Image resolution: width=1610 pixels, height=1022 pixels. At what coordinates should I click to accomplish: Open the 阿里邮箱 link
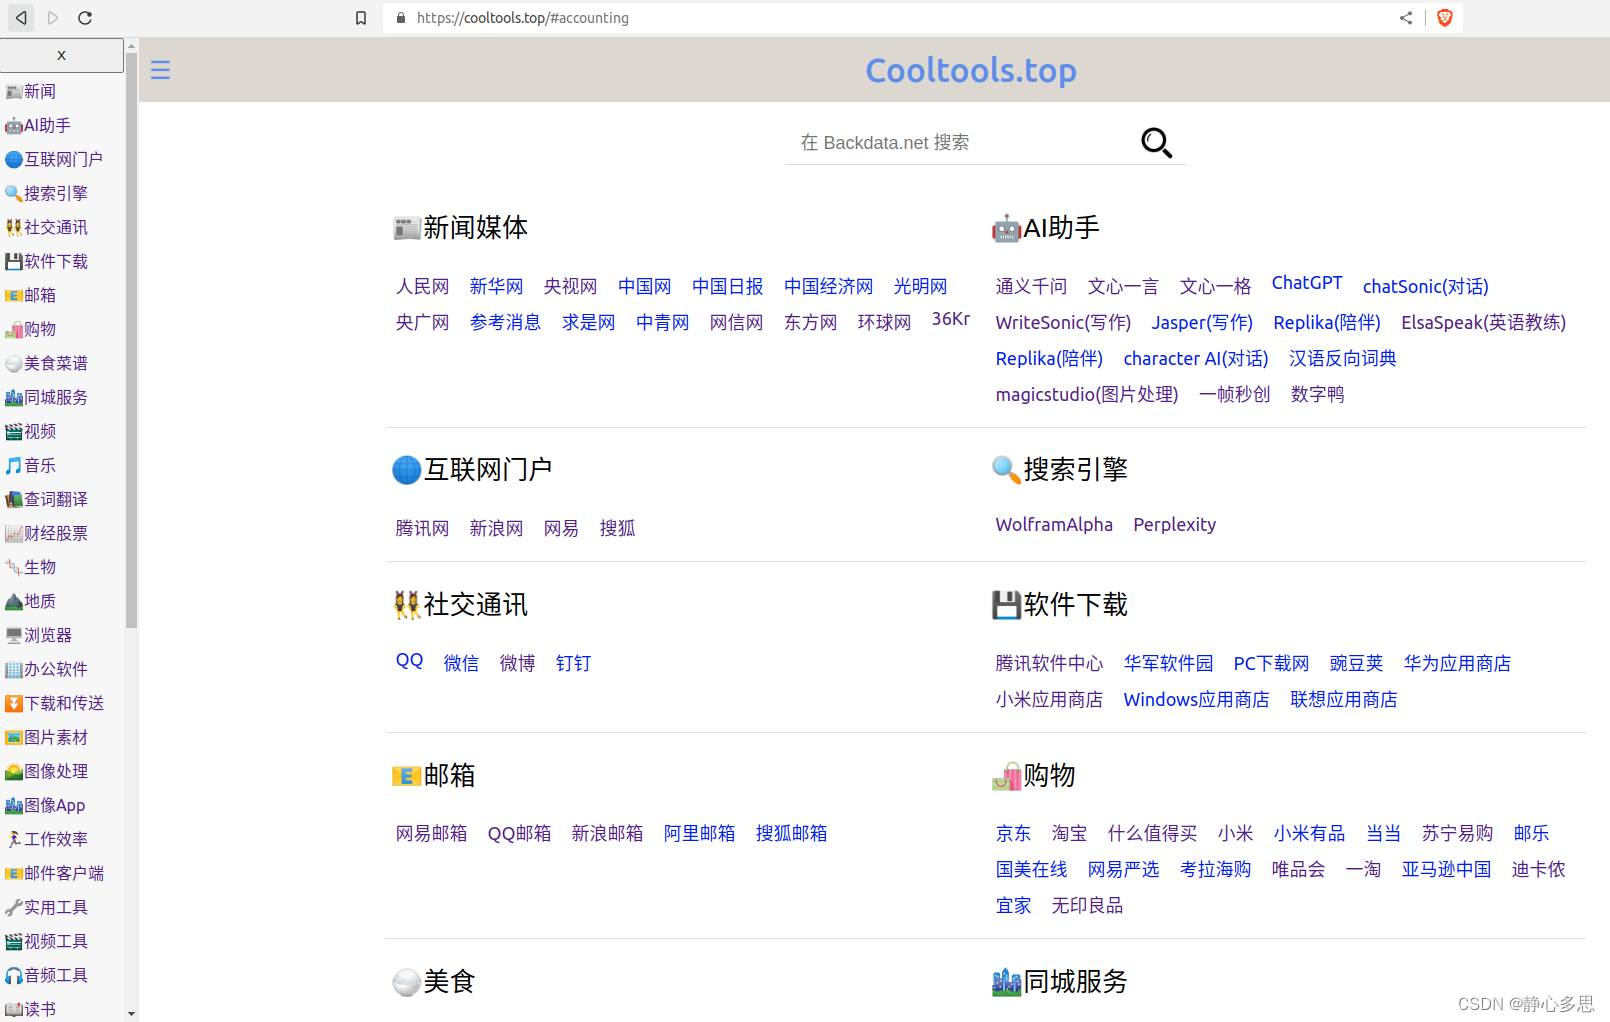pos(699,834)
